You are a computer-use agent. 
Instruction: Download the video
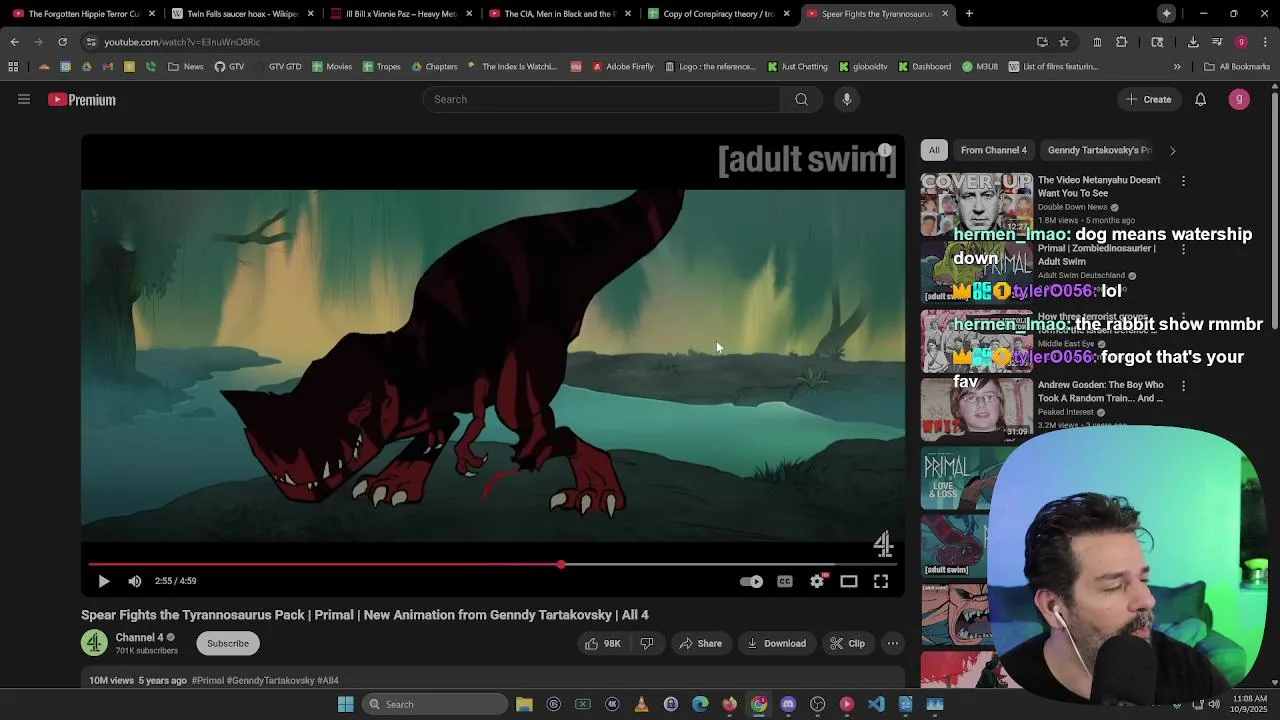click(776, 643)
